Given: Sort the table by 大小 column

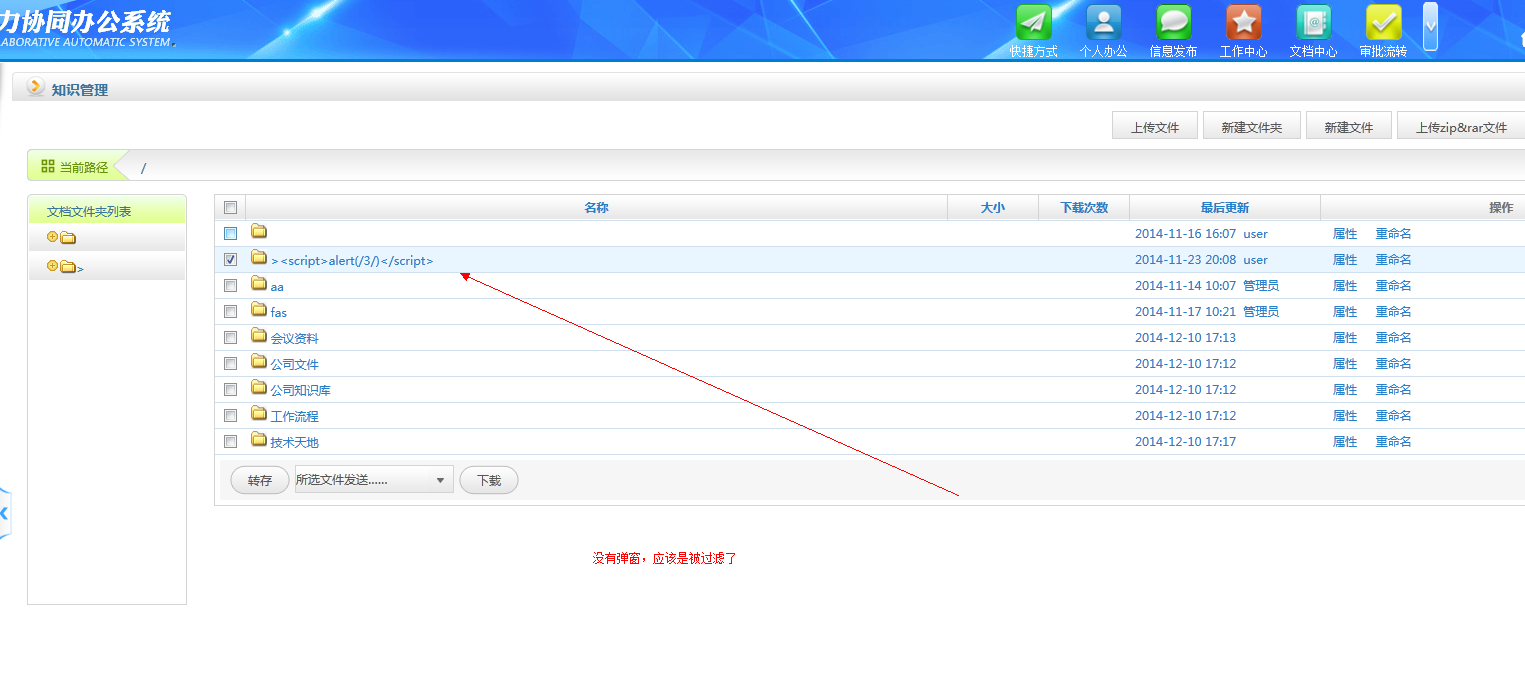Looking at the screenshot, I should pyautogui.click(x=993, y=207).
